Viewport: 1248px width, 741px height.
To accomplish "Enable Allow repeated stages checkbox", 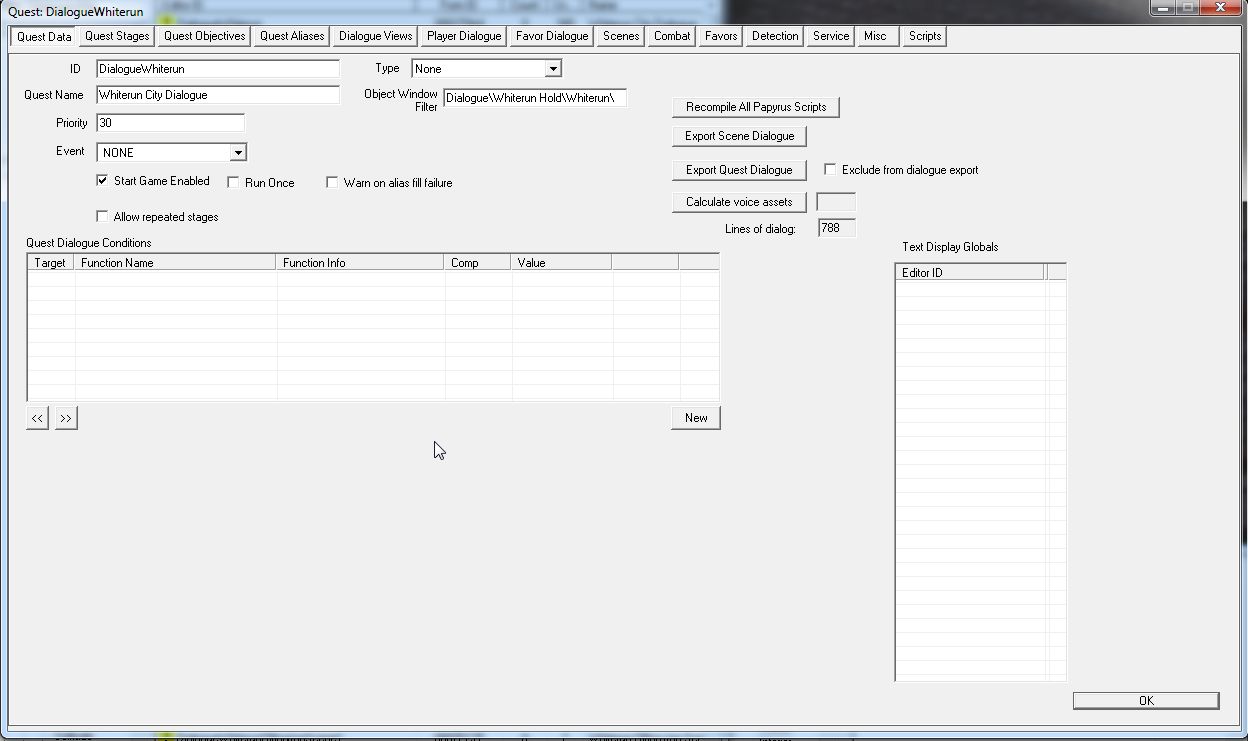I will tap(102, 217).
